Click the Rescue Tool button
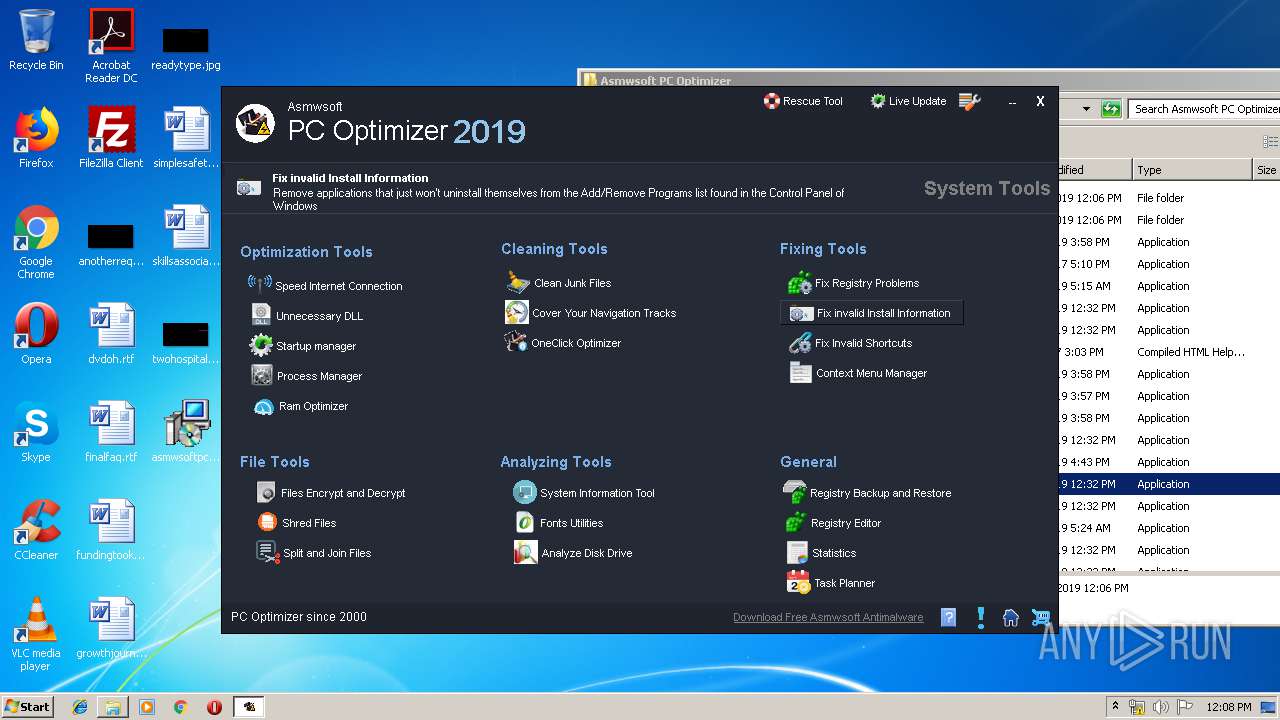The image size is (1280, 720). coord(803,101)
